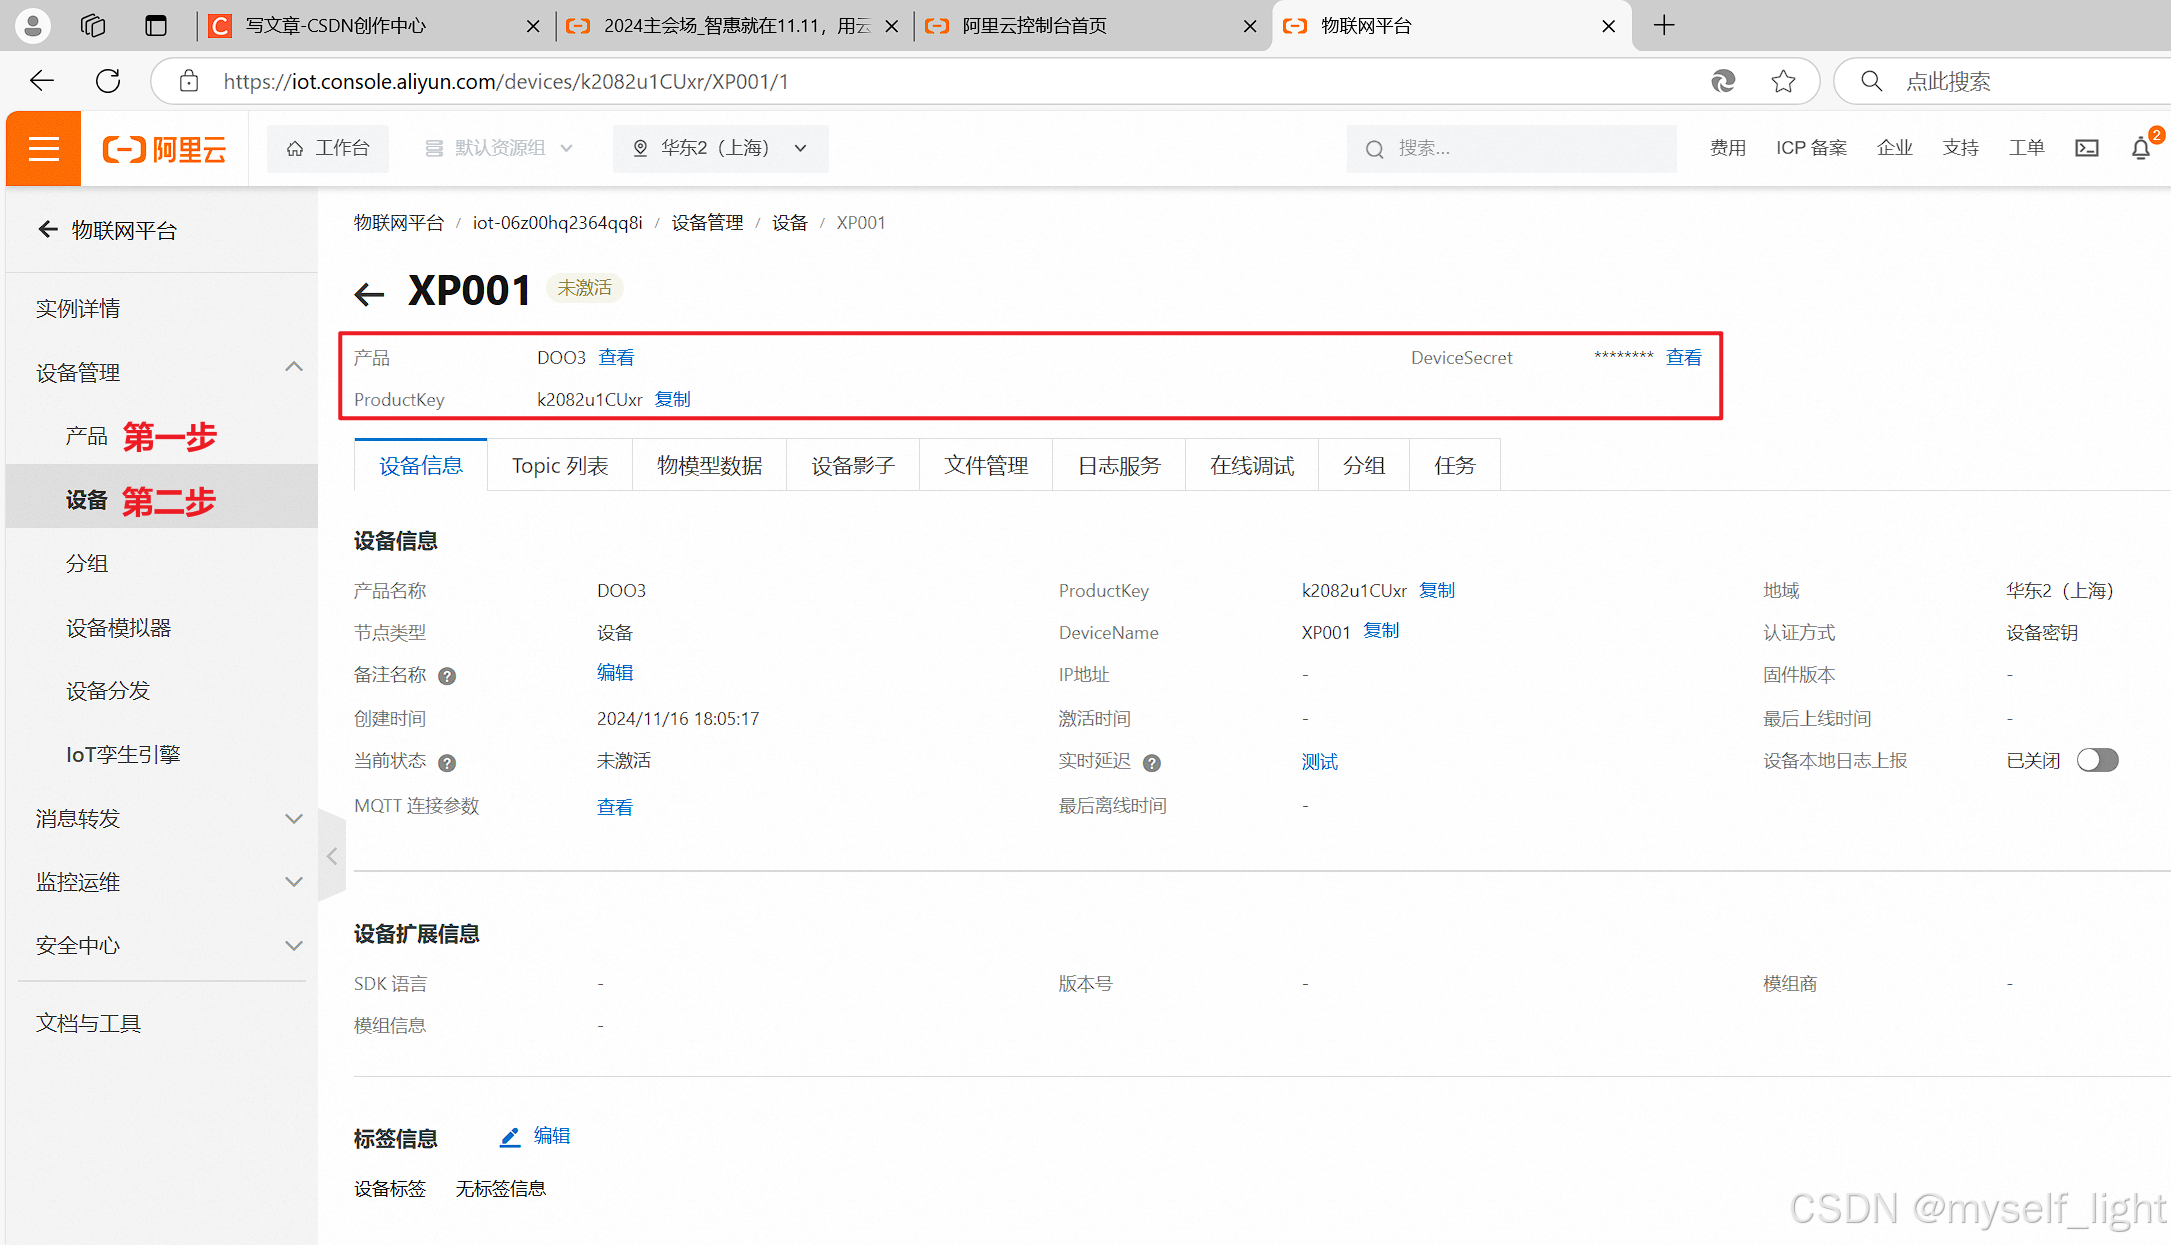Copy ProductKey in 设备信息 section

(1437, 591)
